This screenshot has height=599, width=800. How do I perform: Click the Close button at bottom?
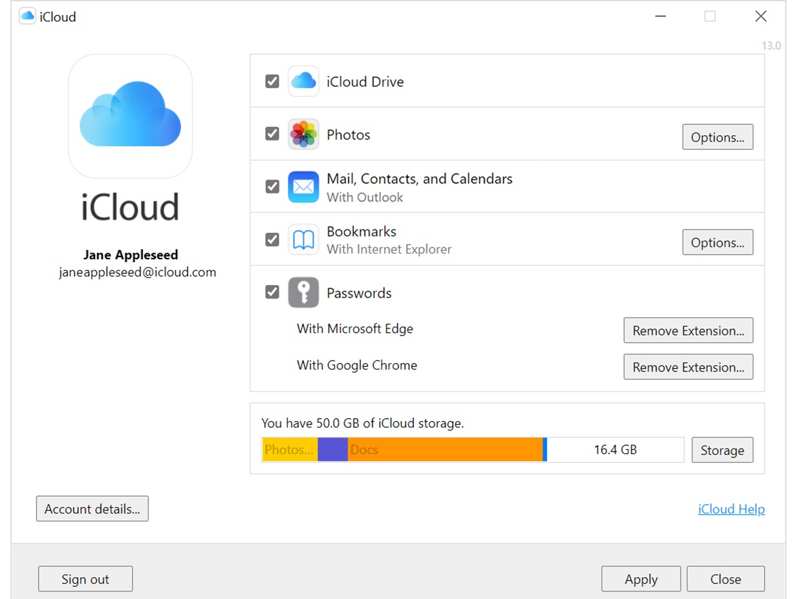click(726, 579)
